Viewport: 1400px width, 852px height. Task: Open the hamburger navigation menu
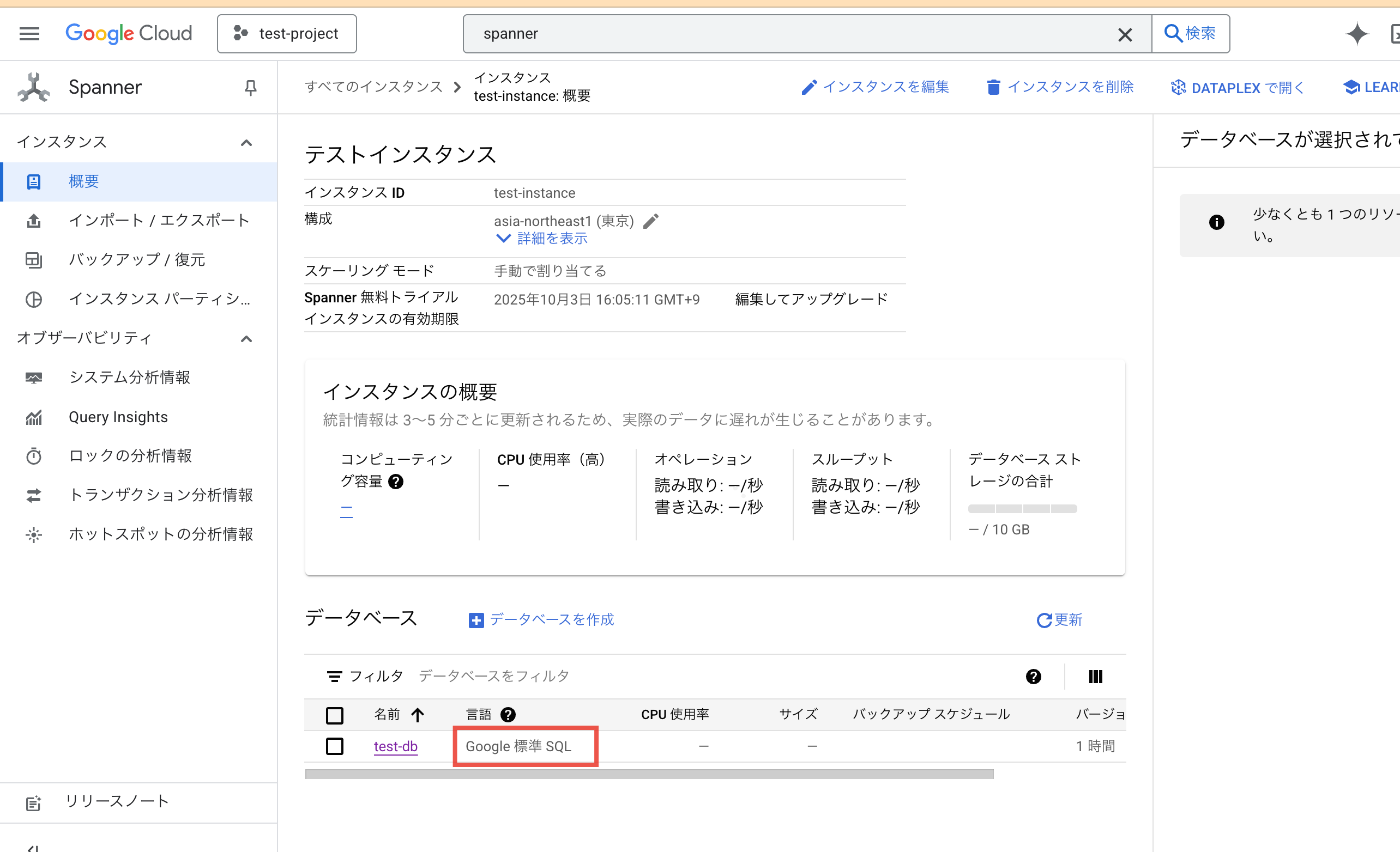[29, 33]
